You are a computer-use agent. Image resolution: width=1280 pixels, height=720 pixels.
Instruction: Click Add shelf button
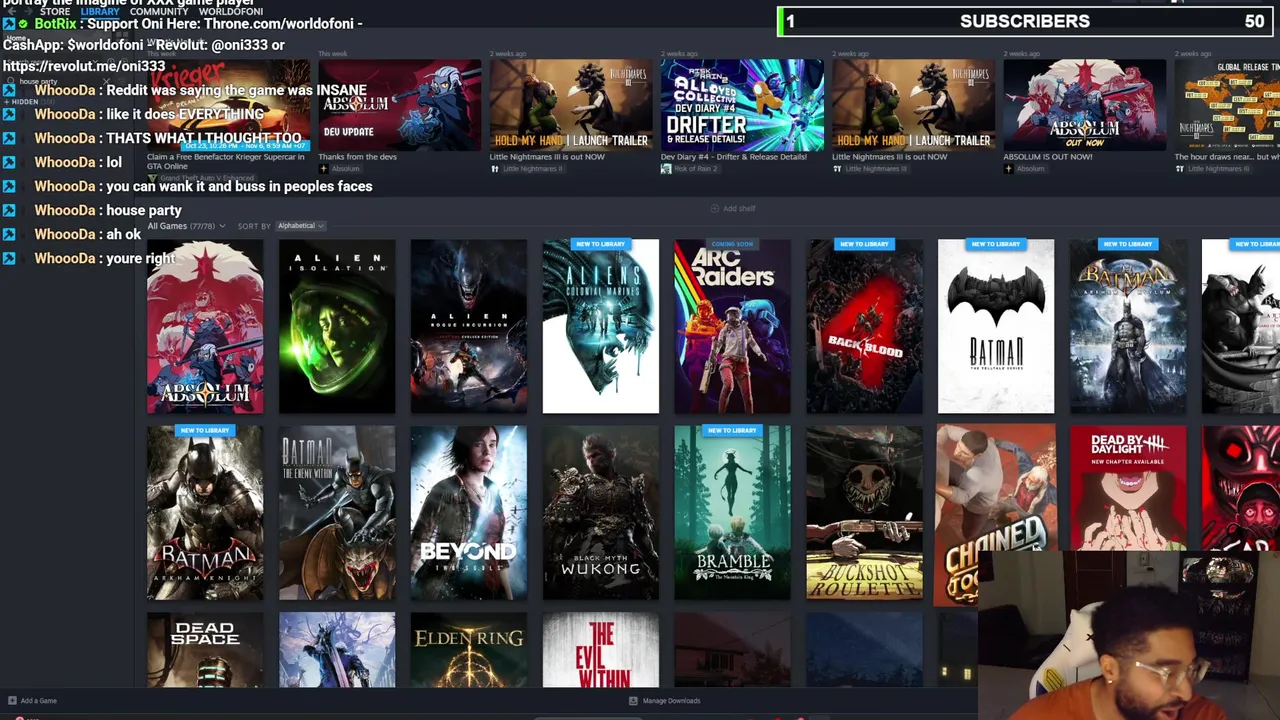733,208
